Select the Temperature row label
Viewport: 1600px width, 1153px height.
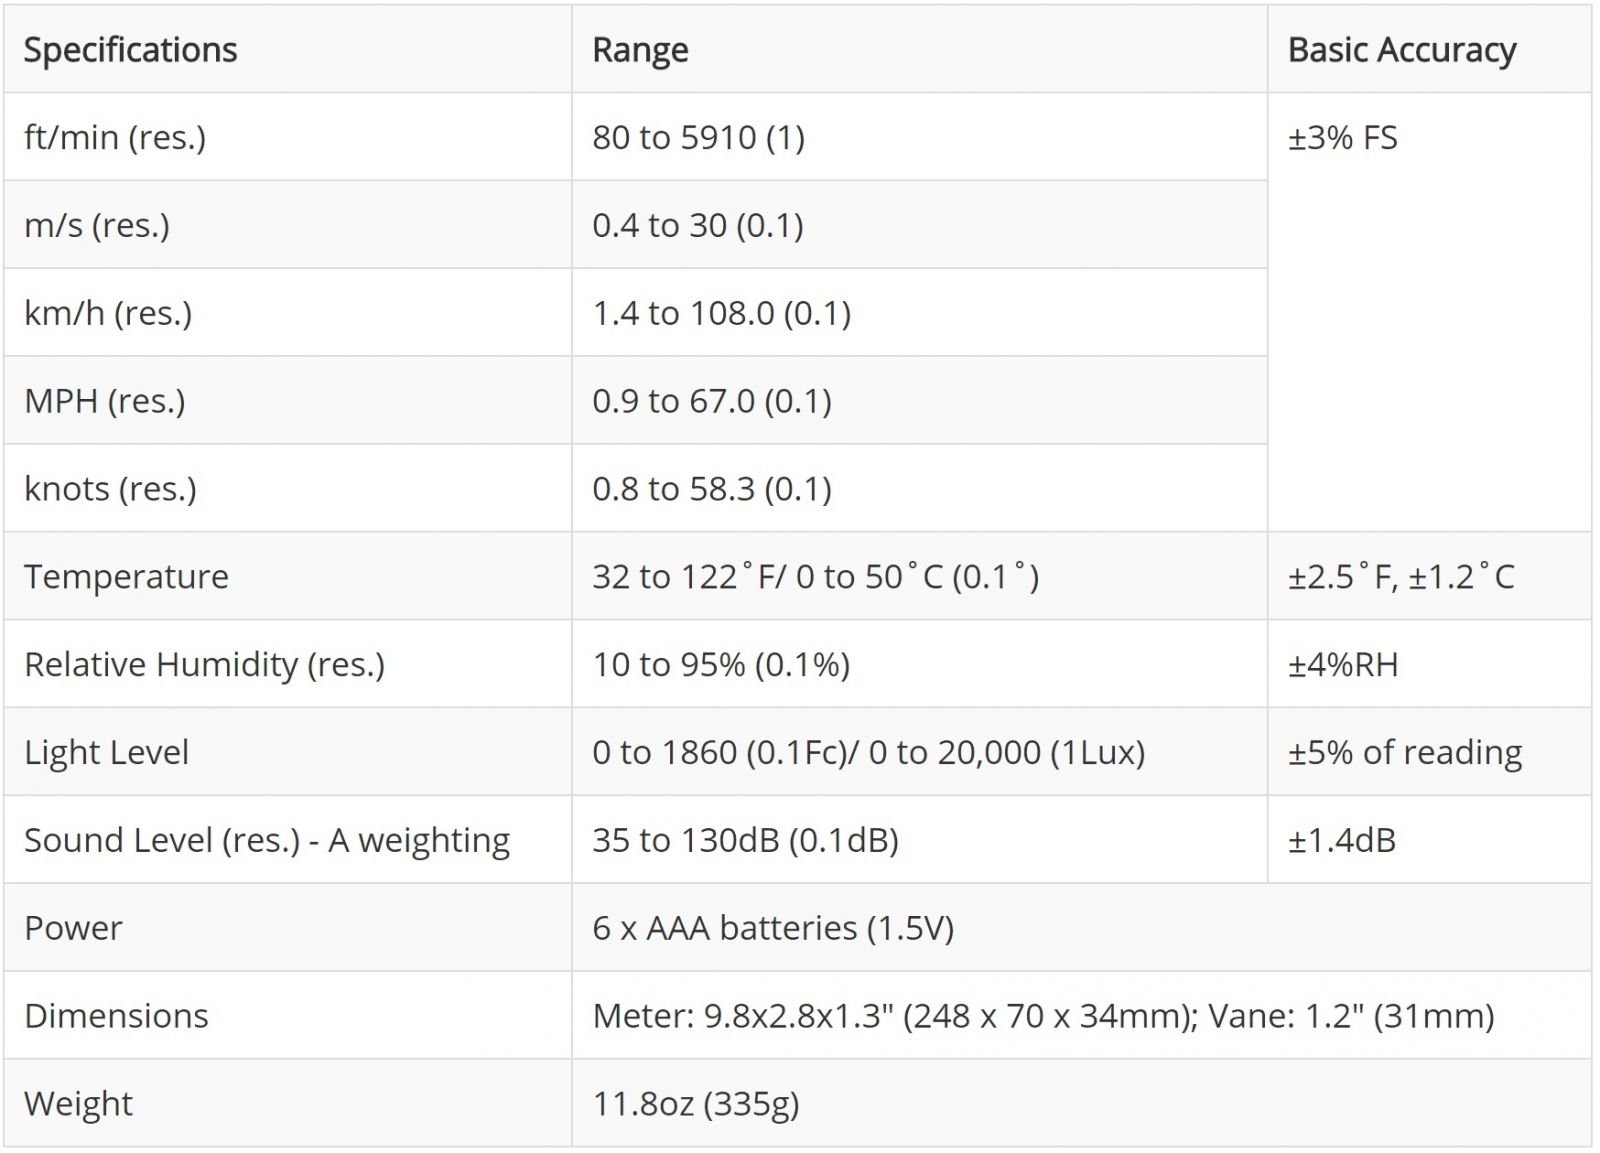click(x=126, y=577)
